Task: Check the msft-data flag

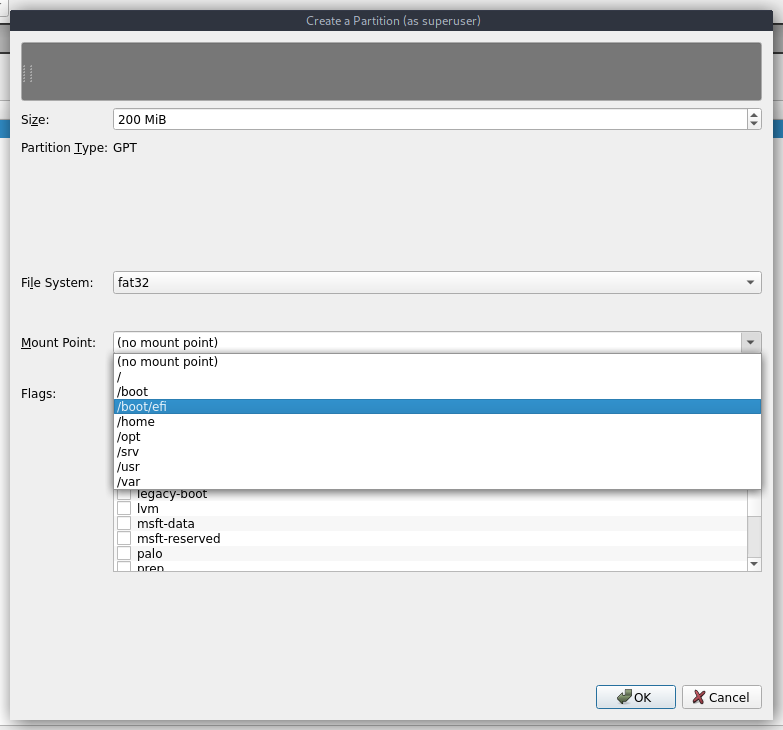Action: coord(124,524)
